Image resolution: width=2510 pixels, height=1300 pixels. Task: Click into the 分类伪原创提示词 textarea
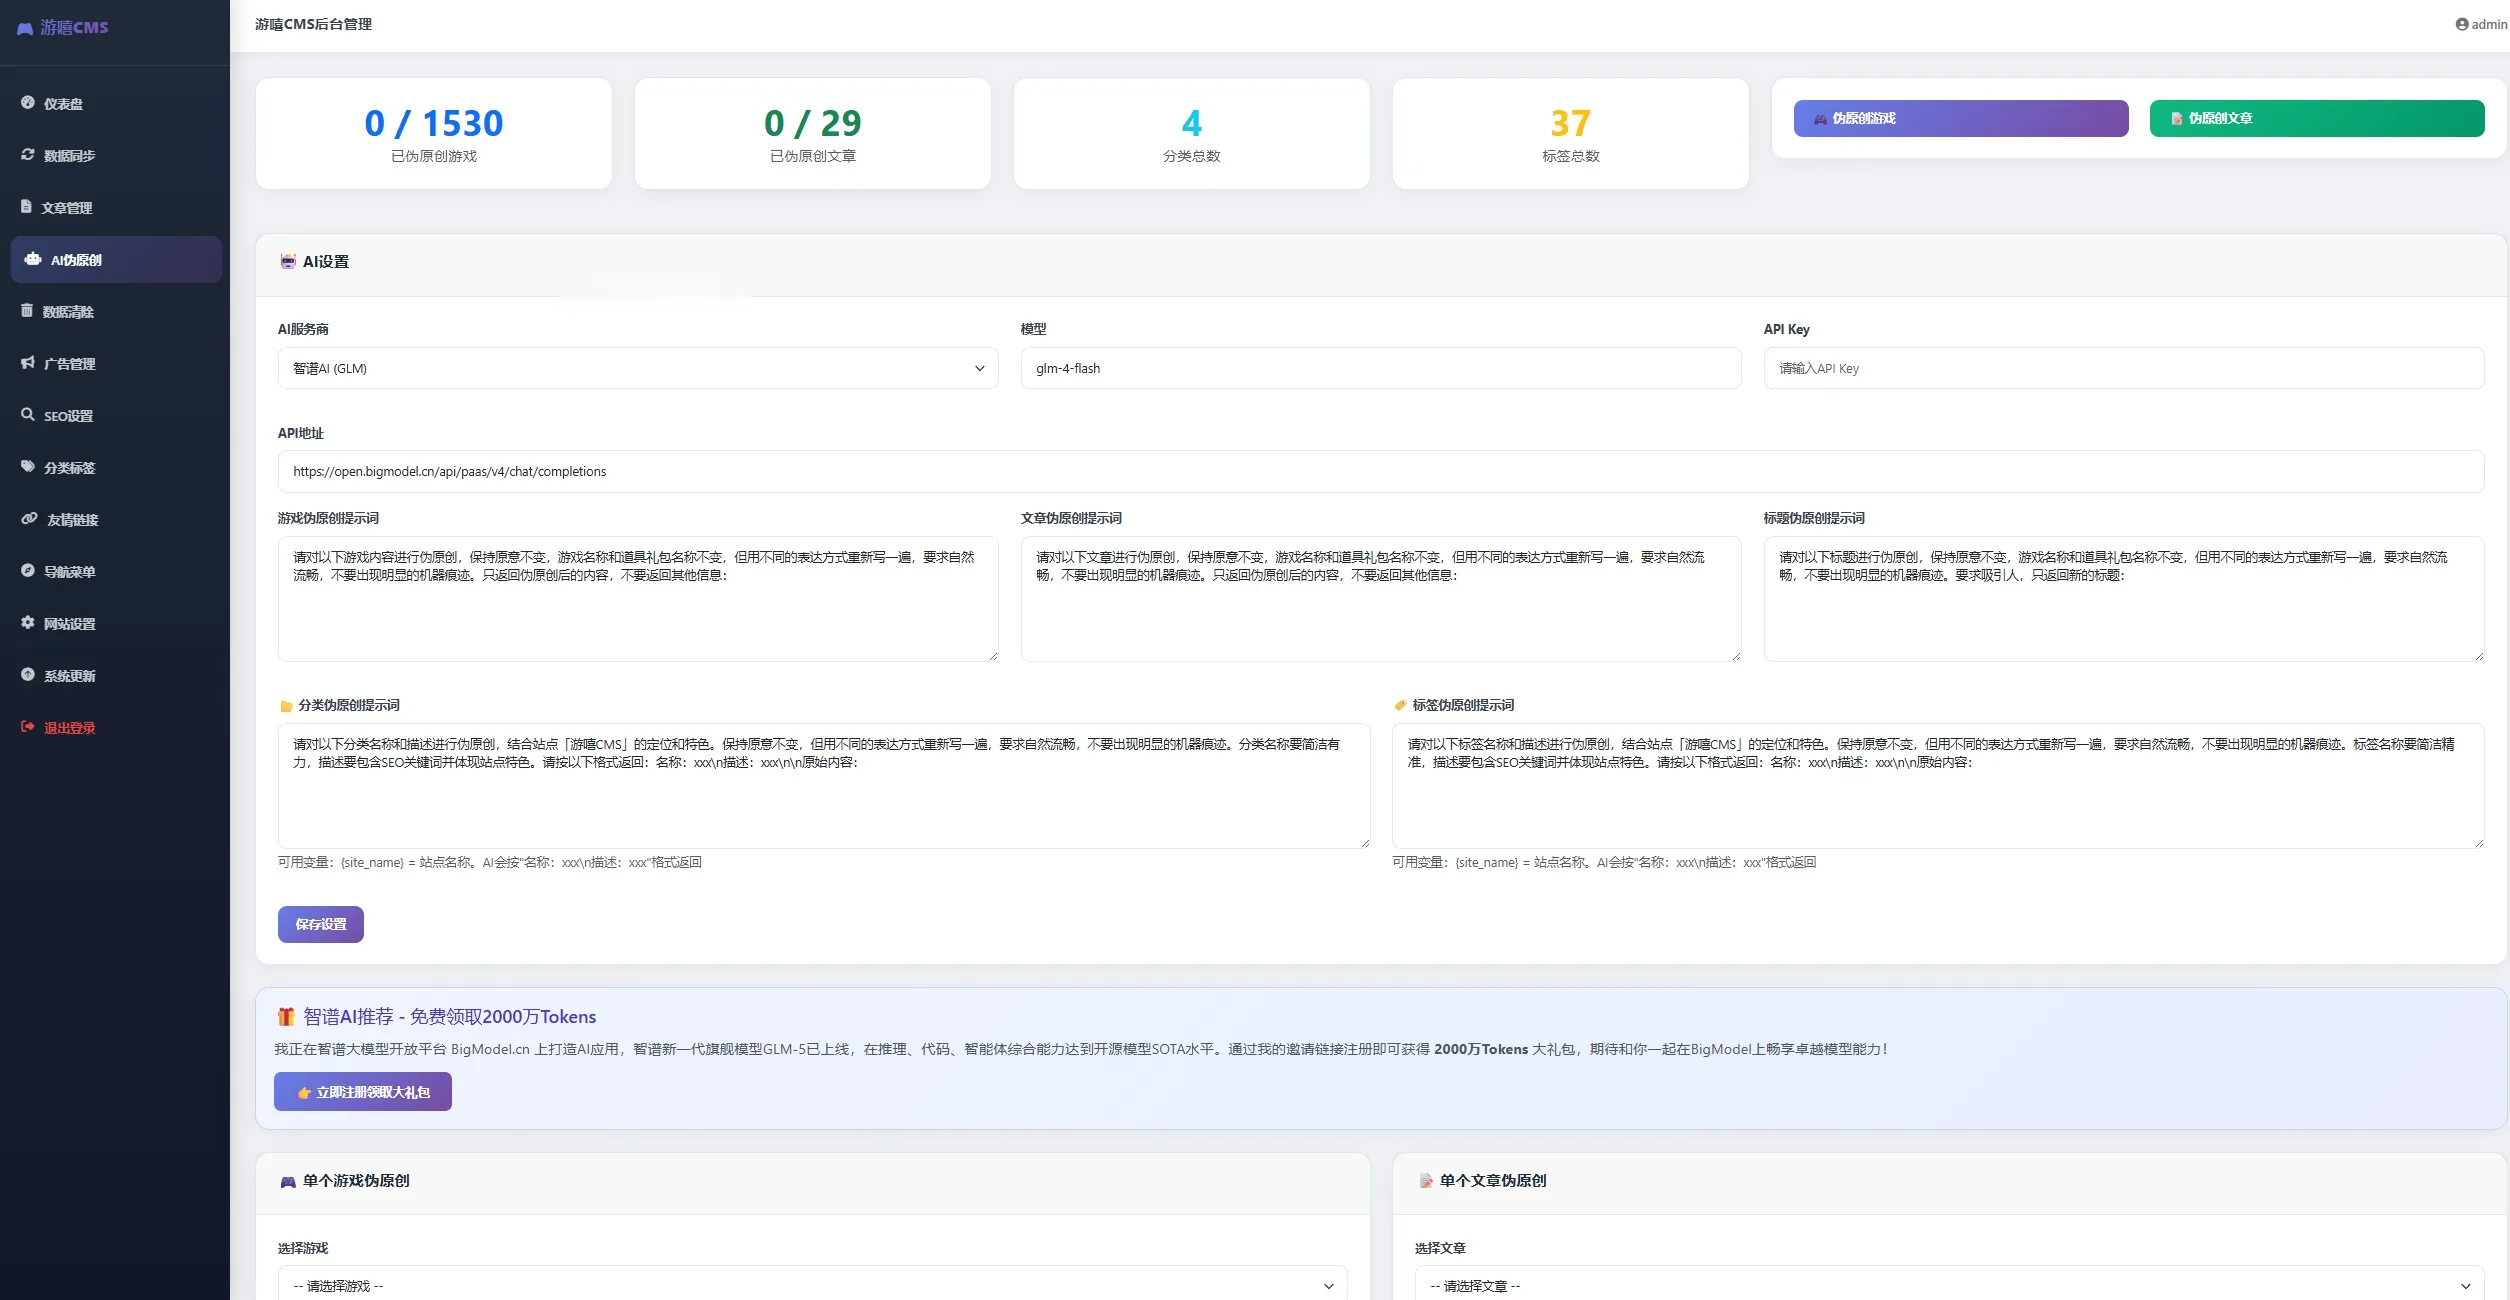[x=823, y=785]
